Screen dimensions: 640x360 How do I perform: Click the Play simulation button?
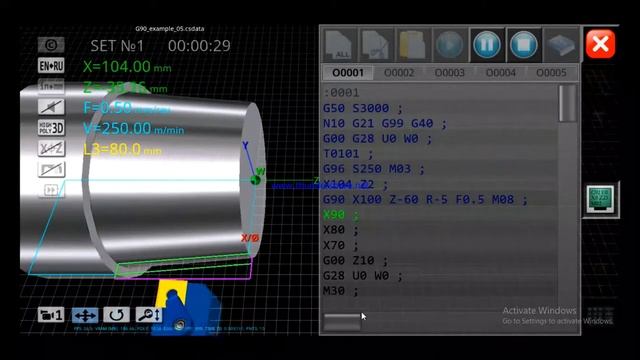449,45
